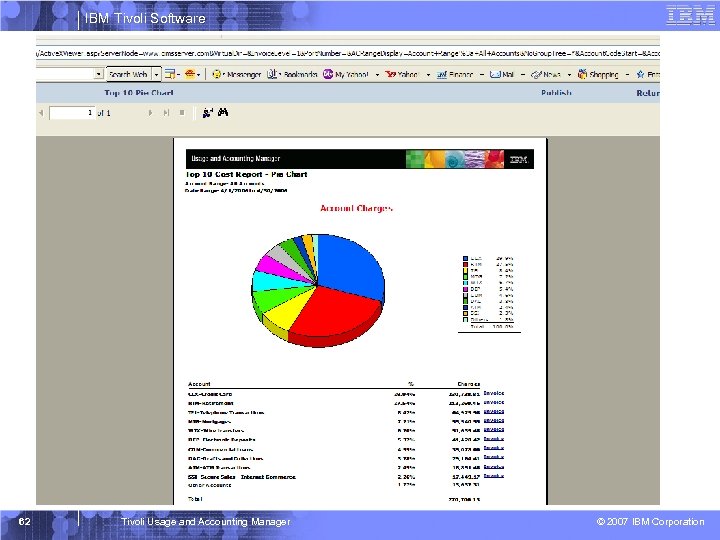Open Invoice link for Electronic Deposits row

point(494,439)
